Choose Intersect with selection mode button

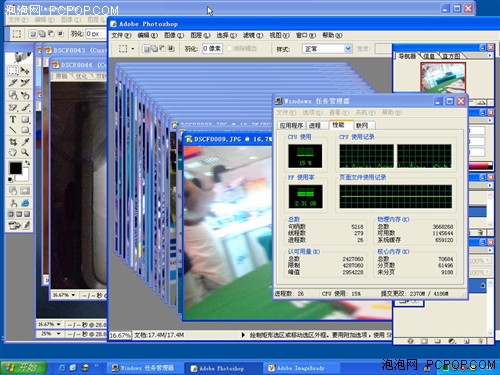point(171,49)
